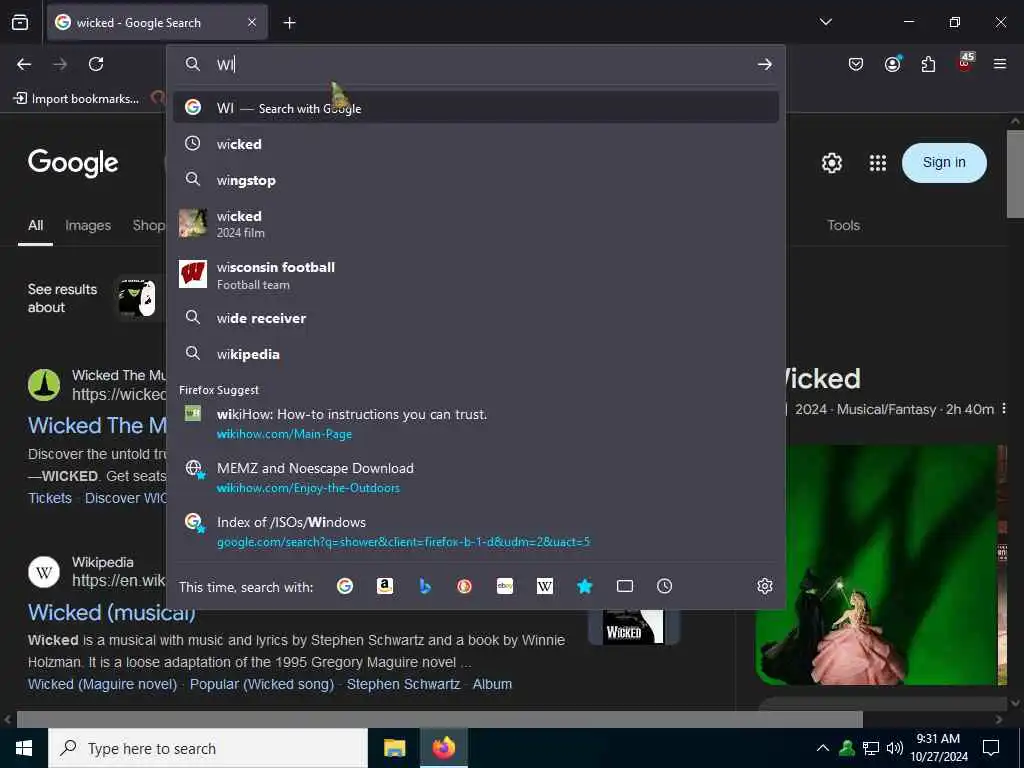1024x768 pixels.
Task: Click the Go arrow in address bar
Action: click(x=765, y=64)
